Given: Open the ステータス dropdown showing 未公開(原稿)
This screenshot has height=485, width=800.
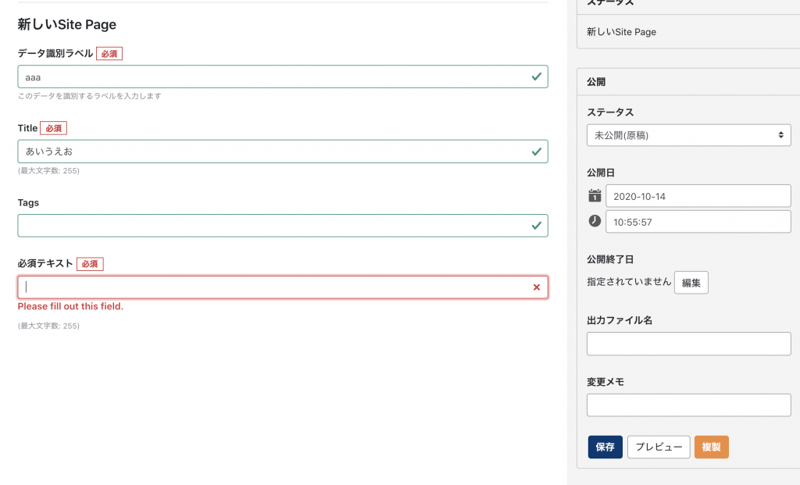Looking at the screenshot, I should coord(688,135).
